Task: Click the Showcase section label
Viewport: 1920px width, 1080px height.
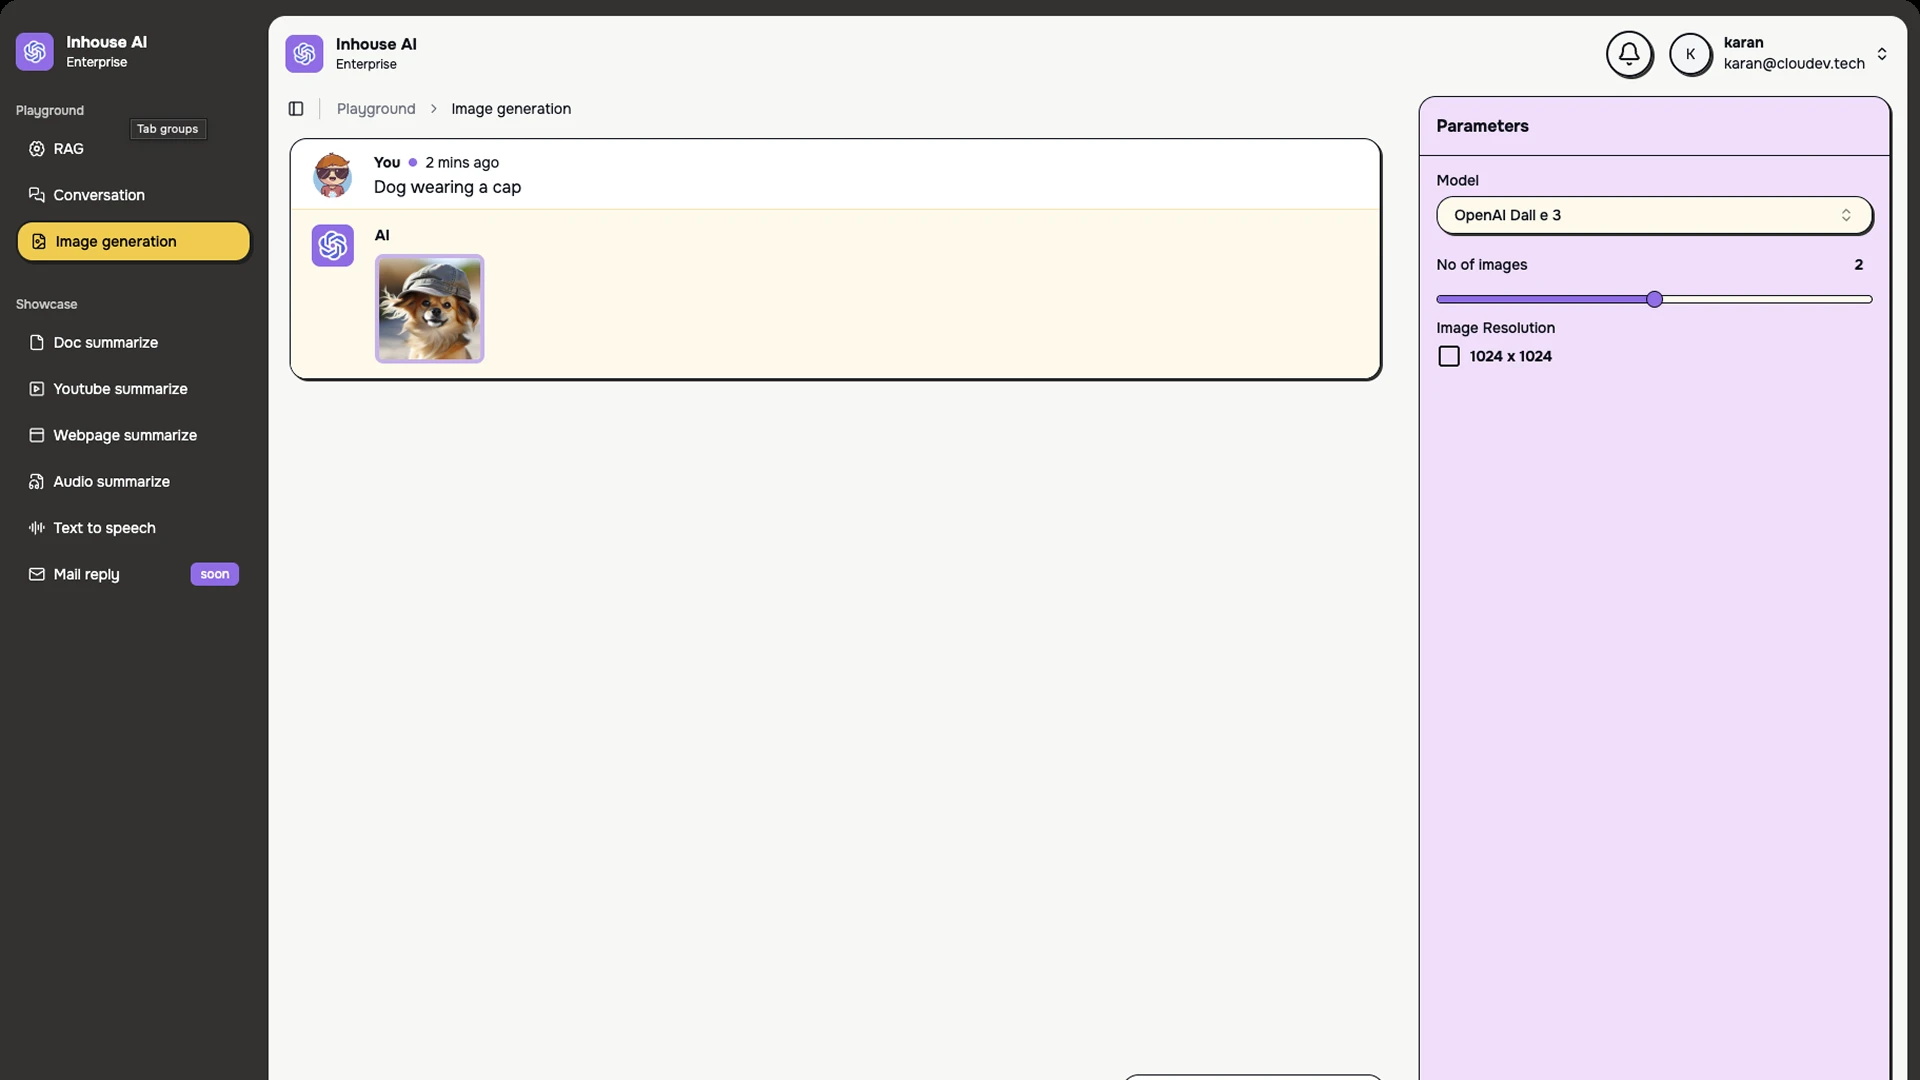Action: tap(47, 304)
